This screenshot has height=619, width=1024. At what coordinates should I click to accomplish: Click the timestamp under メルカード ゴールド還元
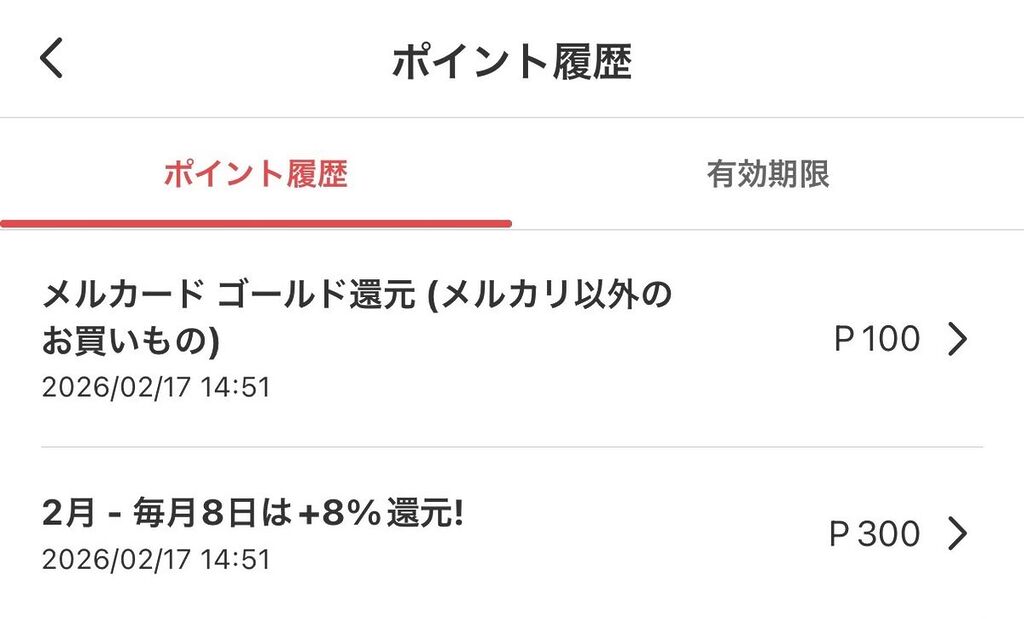tap(156, 387)
